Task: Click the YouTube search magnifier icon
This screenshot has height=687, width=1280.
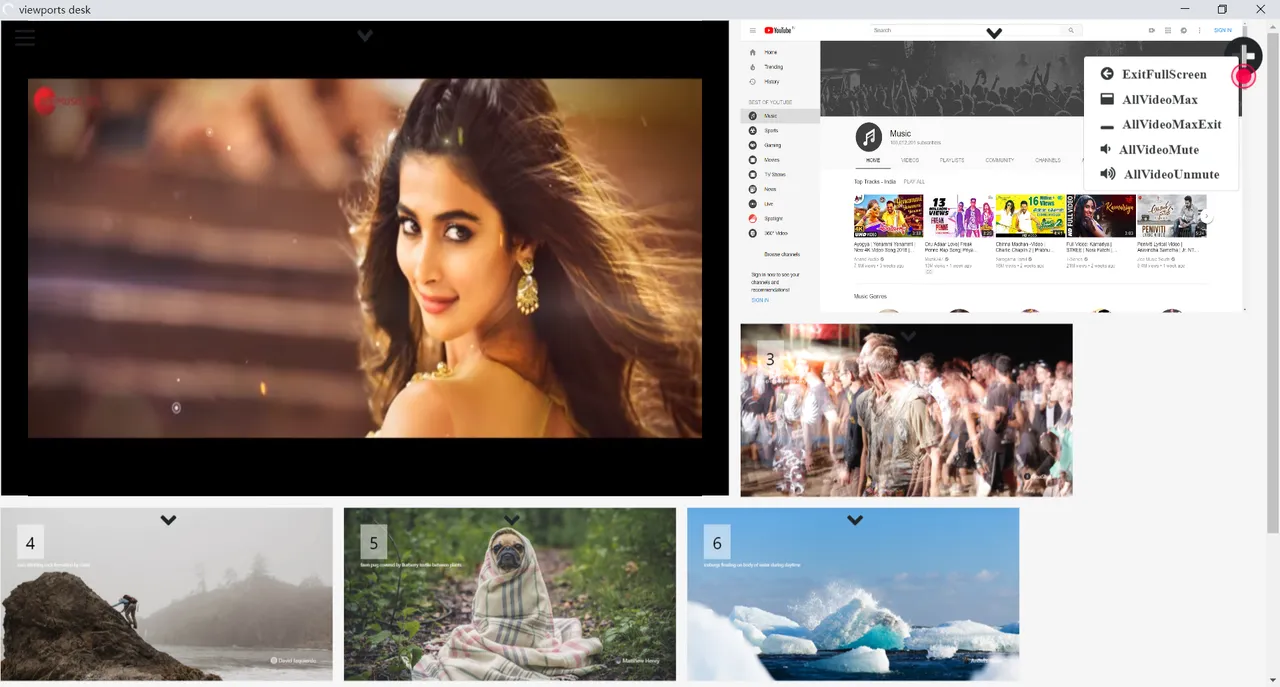Action: [x=1072, y=31]
